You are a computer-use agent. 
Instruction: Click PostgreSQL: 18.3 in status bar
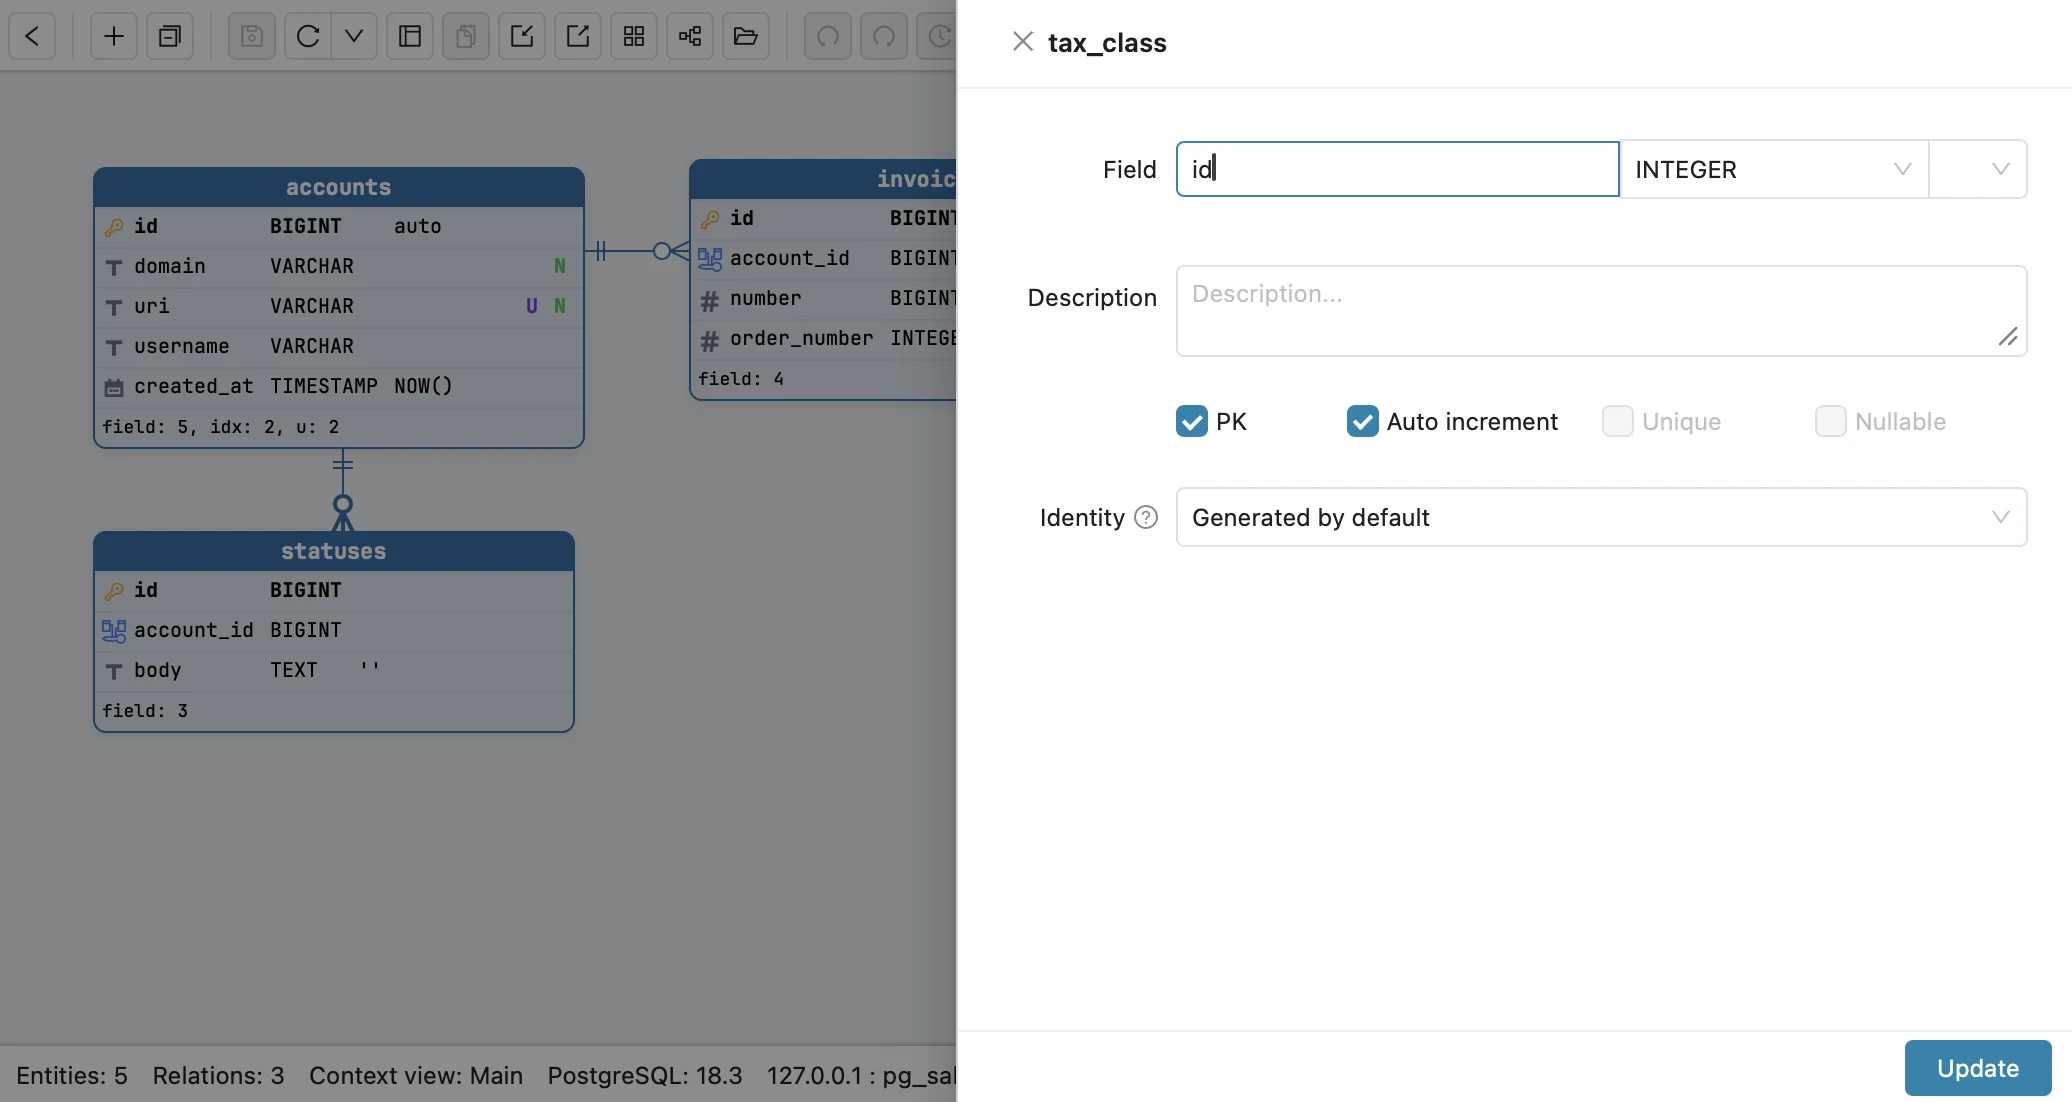point(645,1076)
